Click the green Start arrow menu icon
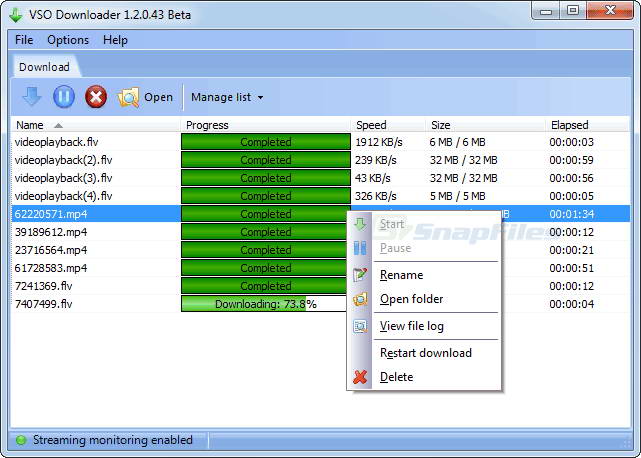The height and width of the screenshot is (458, 641). [x=360, y=224]
